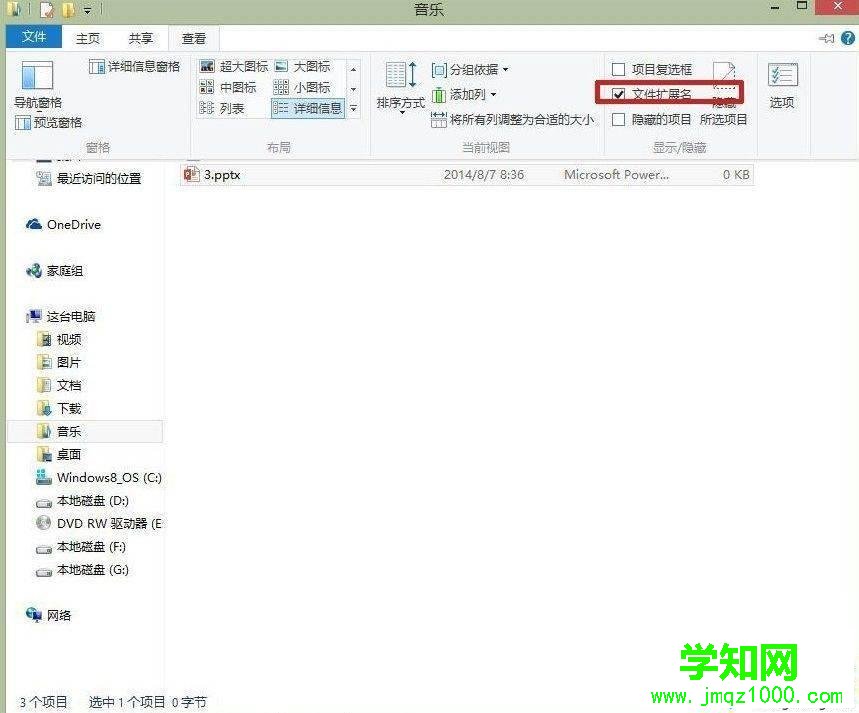Click the PowerPoint icon of 3.pptx
The image size is (859, 713).
[191, 174]
